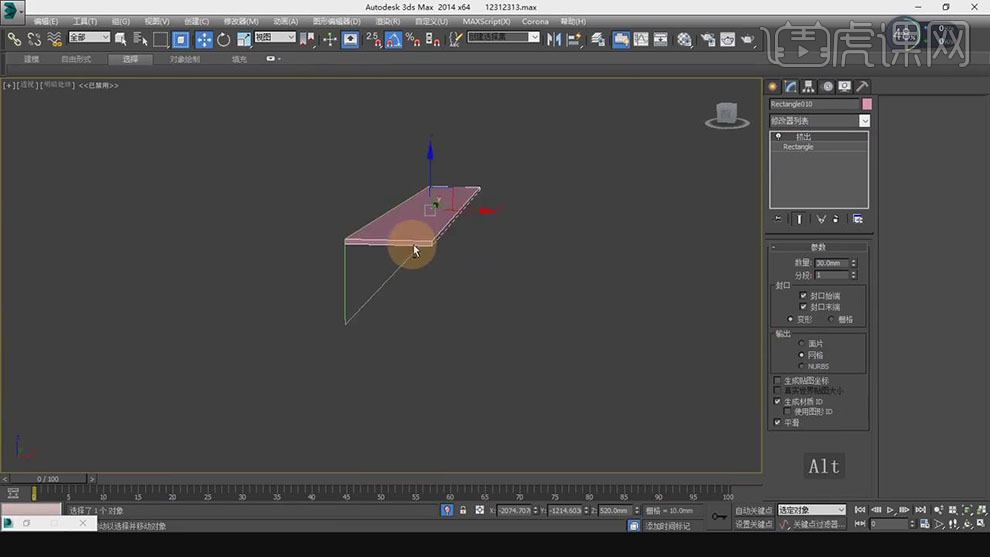This screenshot has width=990, height=557.
Task: Expand the 视图 reference coordinate dropdown
Action: [x=275, y=38]
